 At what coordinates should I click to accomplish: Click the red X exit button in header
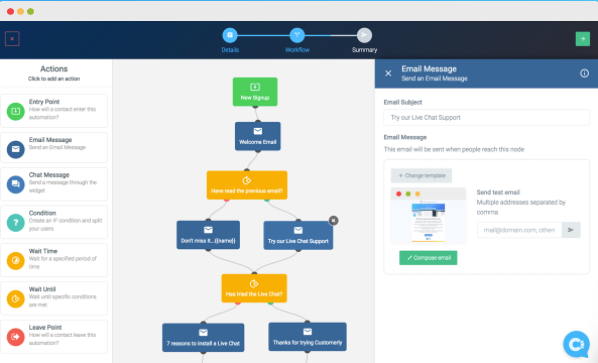click(x=12, y=39)
